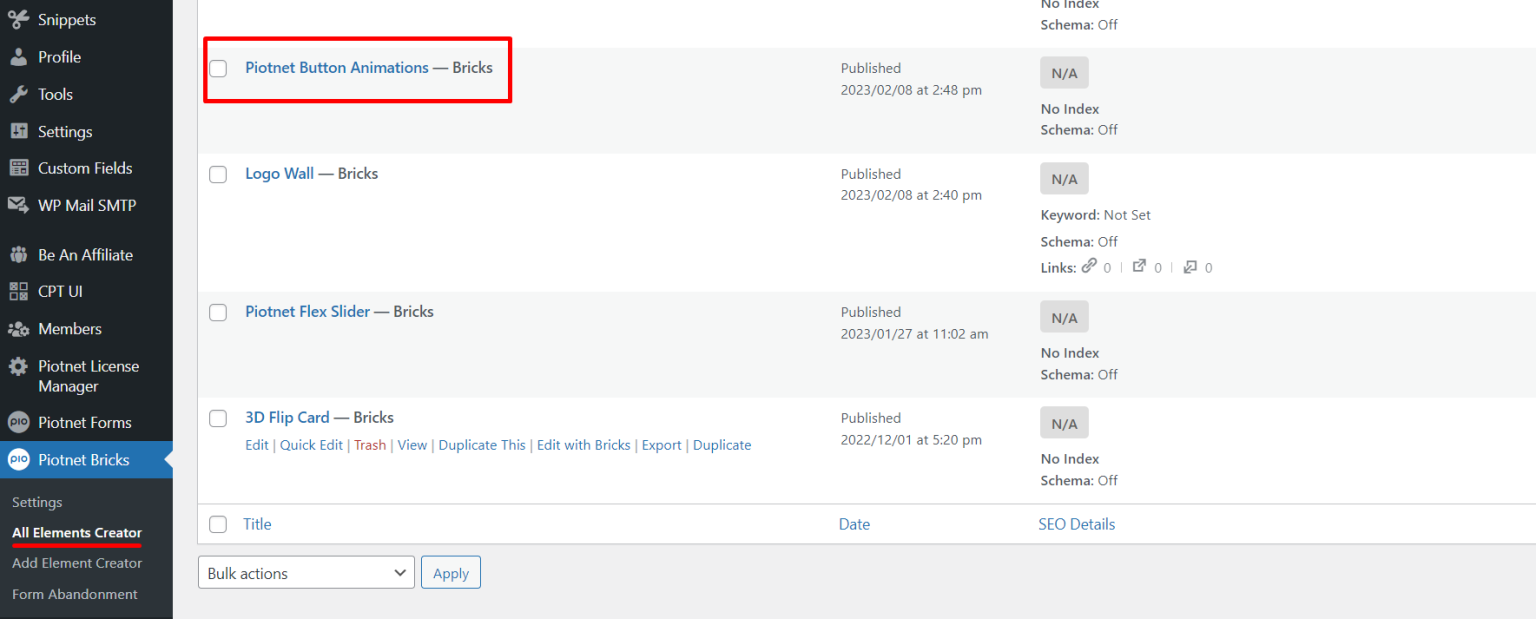Tick the 3D Flip Card checkbox
Screen dimensions: 1536x619
(218, 418)
